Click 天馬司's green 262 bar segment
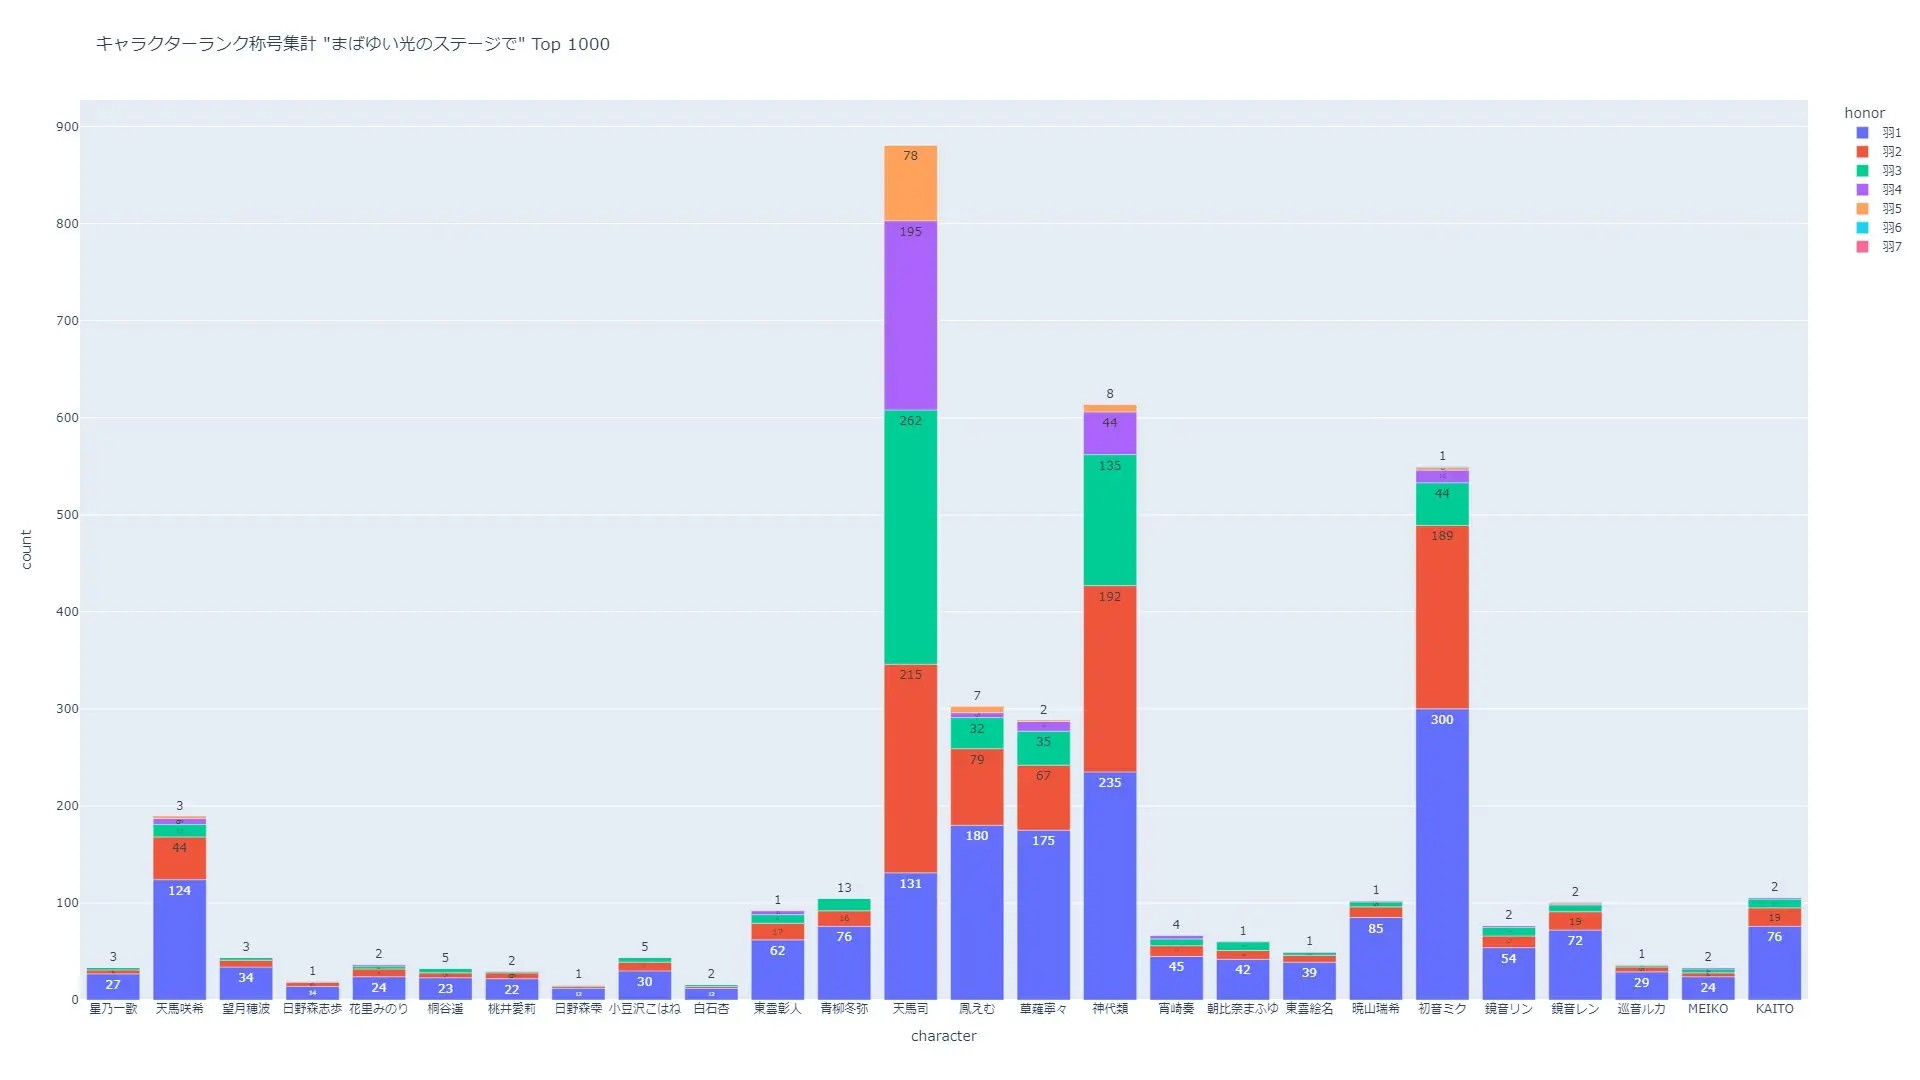 [x=910, y=537]
